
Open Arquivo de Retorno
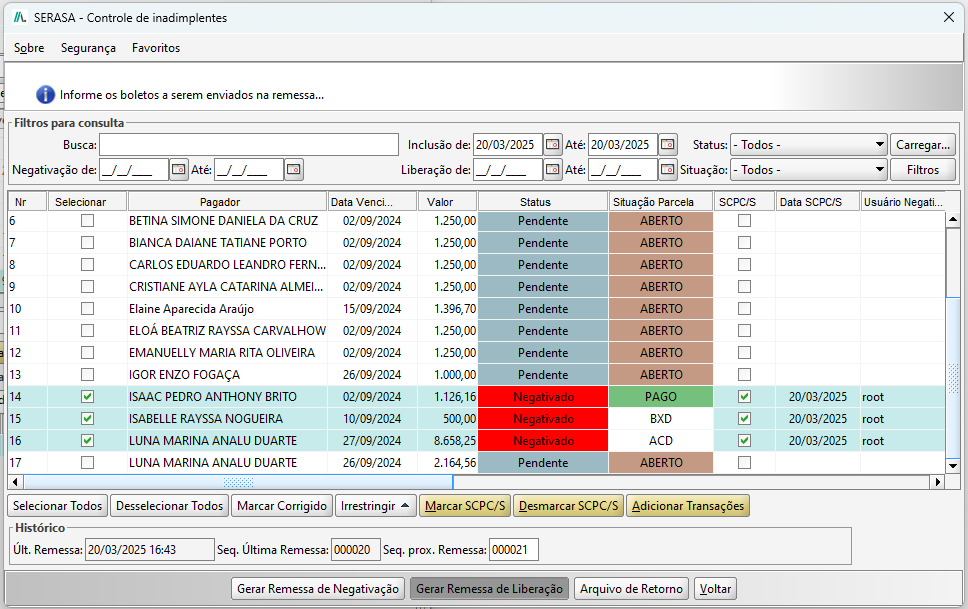(631, 589)
